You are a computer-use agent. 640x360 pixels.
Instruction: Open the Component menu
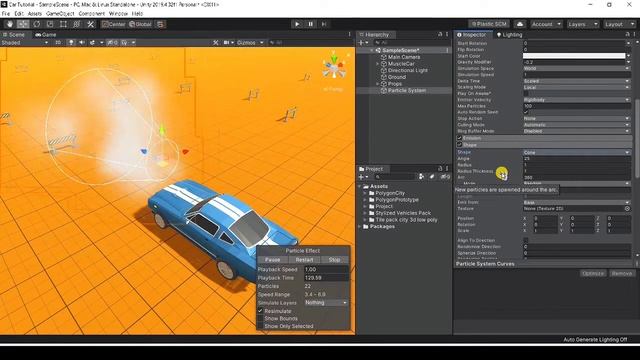(91, 13)
